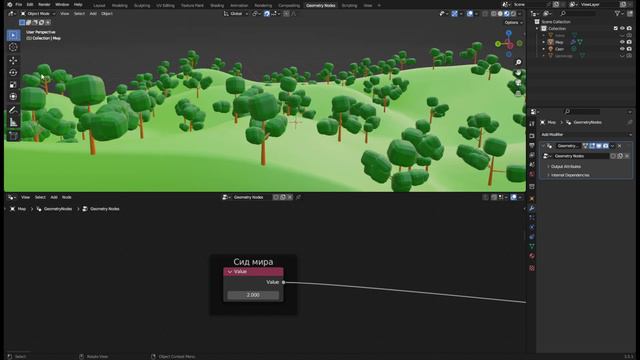The image size is (640, 360).
Task: Open the Render menu
Action: click(44, 4)
